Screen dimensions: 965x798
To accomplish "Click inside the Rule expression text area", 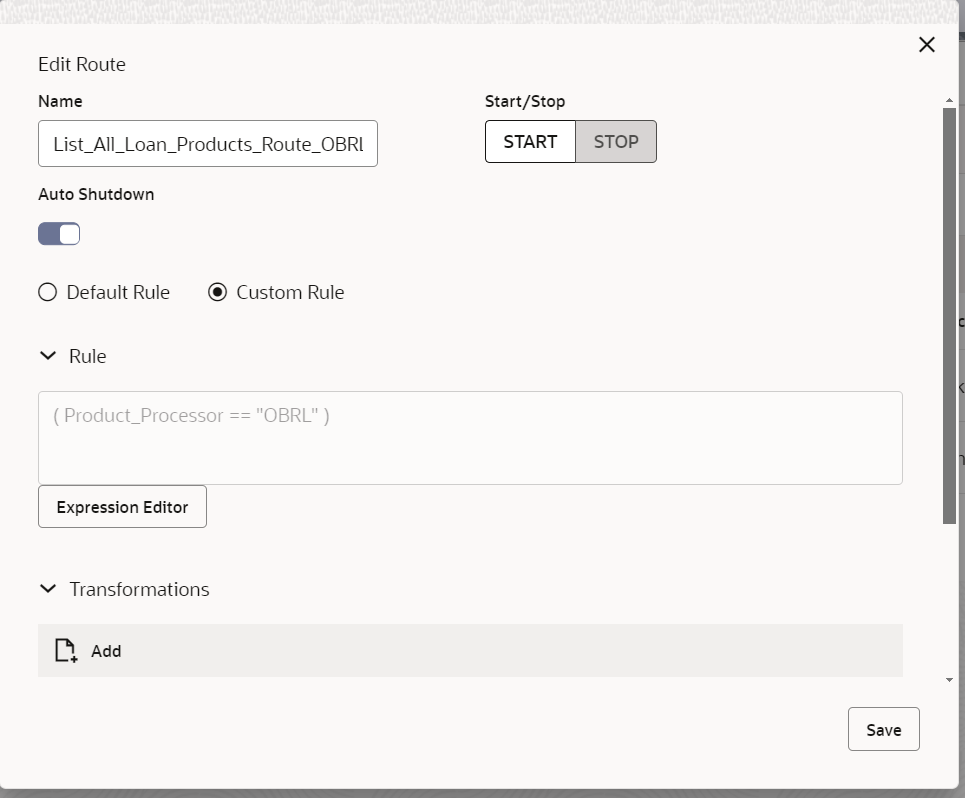I will (470, 437).
